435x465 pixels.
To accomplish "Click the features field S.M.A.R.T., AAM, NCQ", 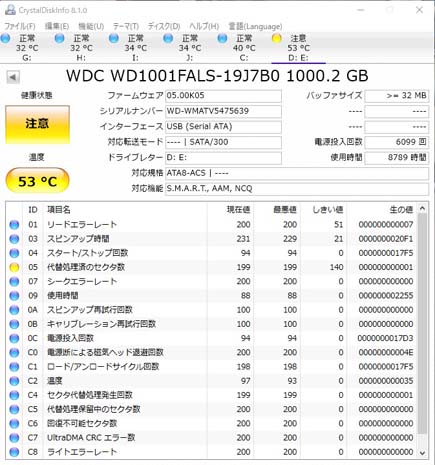I will pos(297,189).
